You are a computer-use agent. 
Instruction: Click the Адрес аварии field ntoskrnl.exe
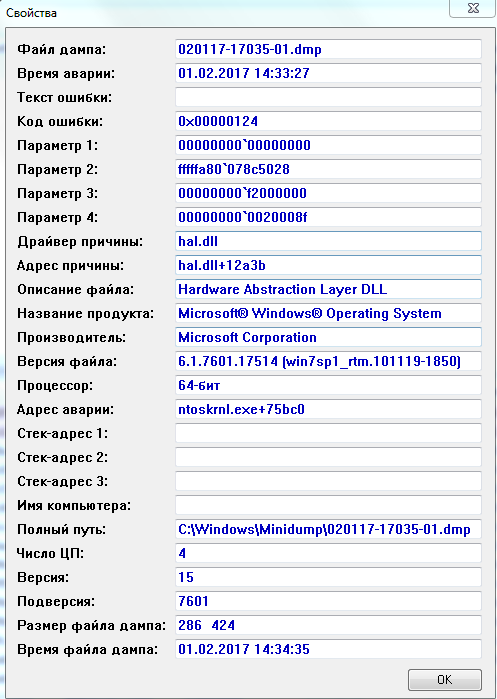(329, 409)
